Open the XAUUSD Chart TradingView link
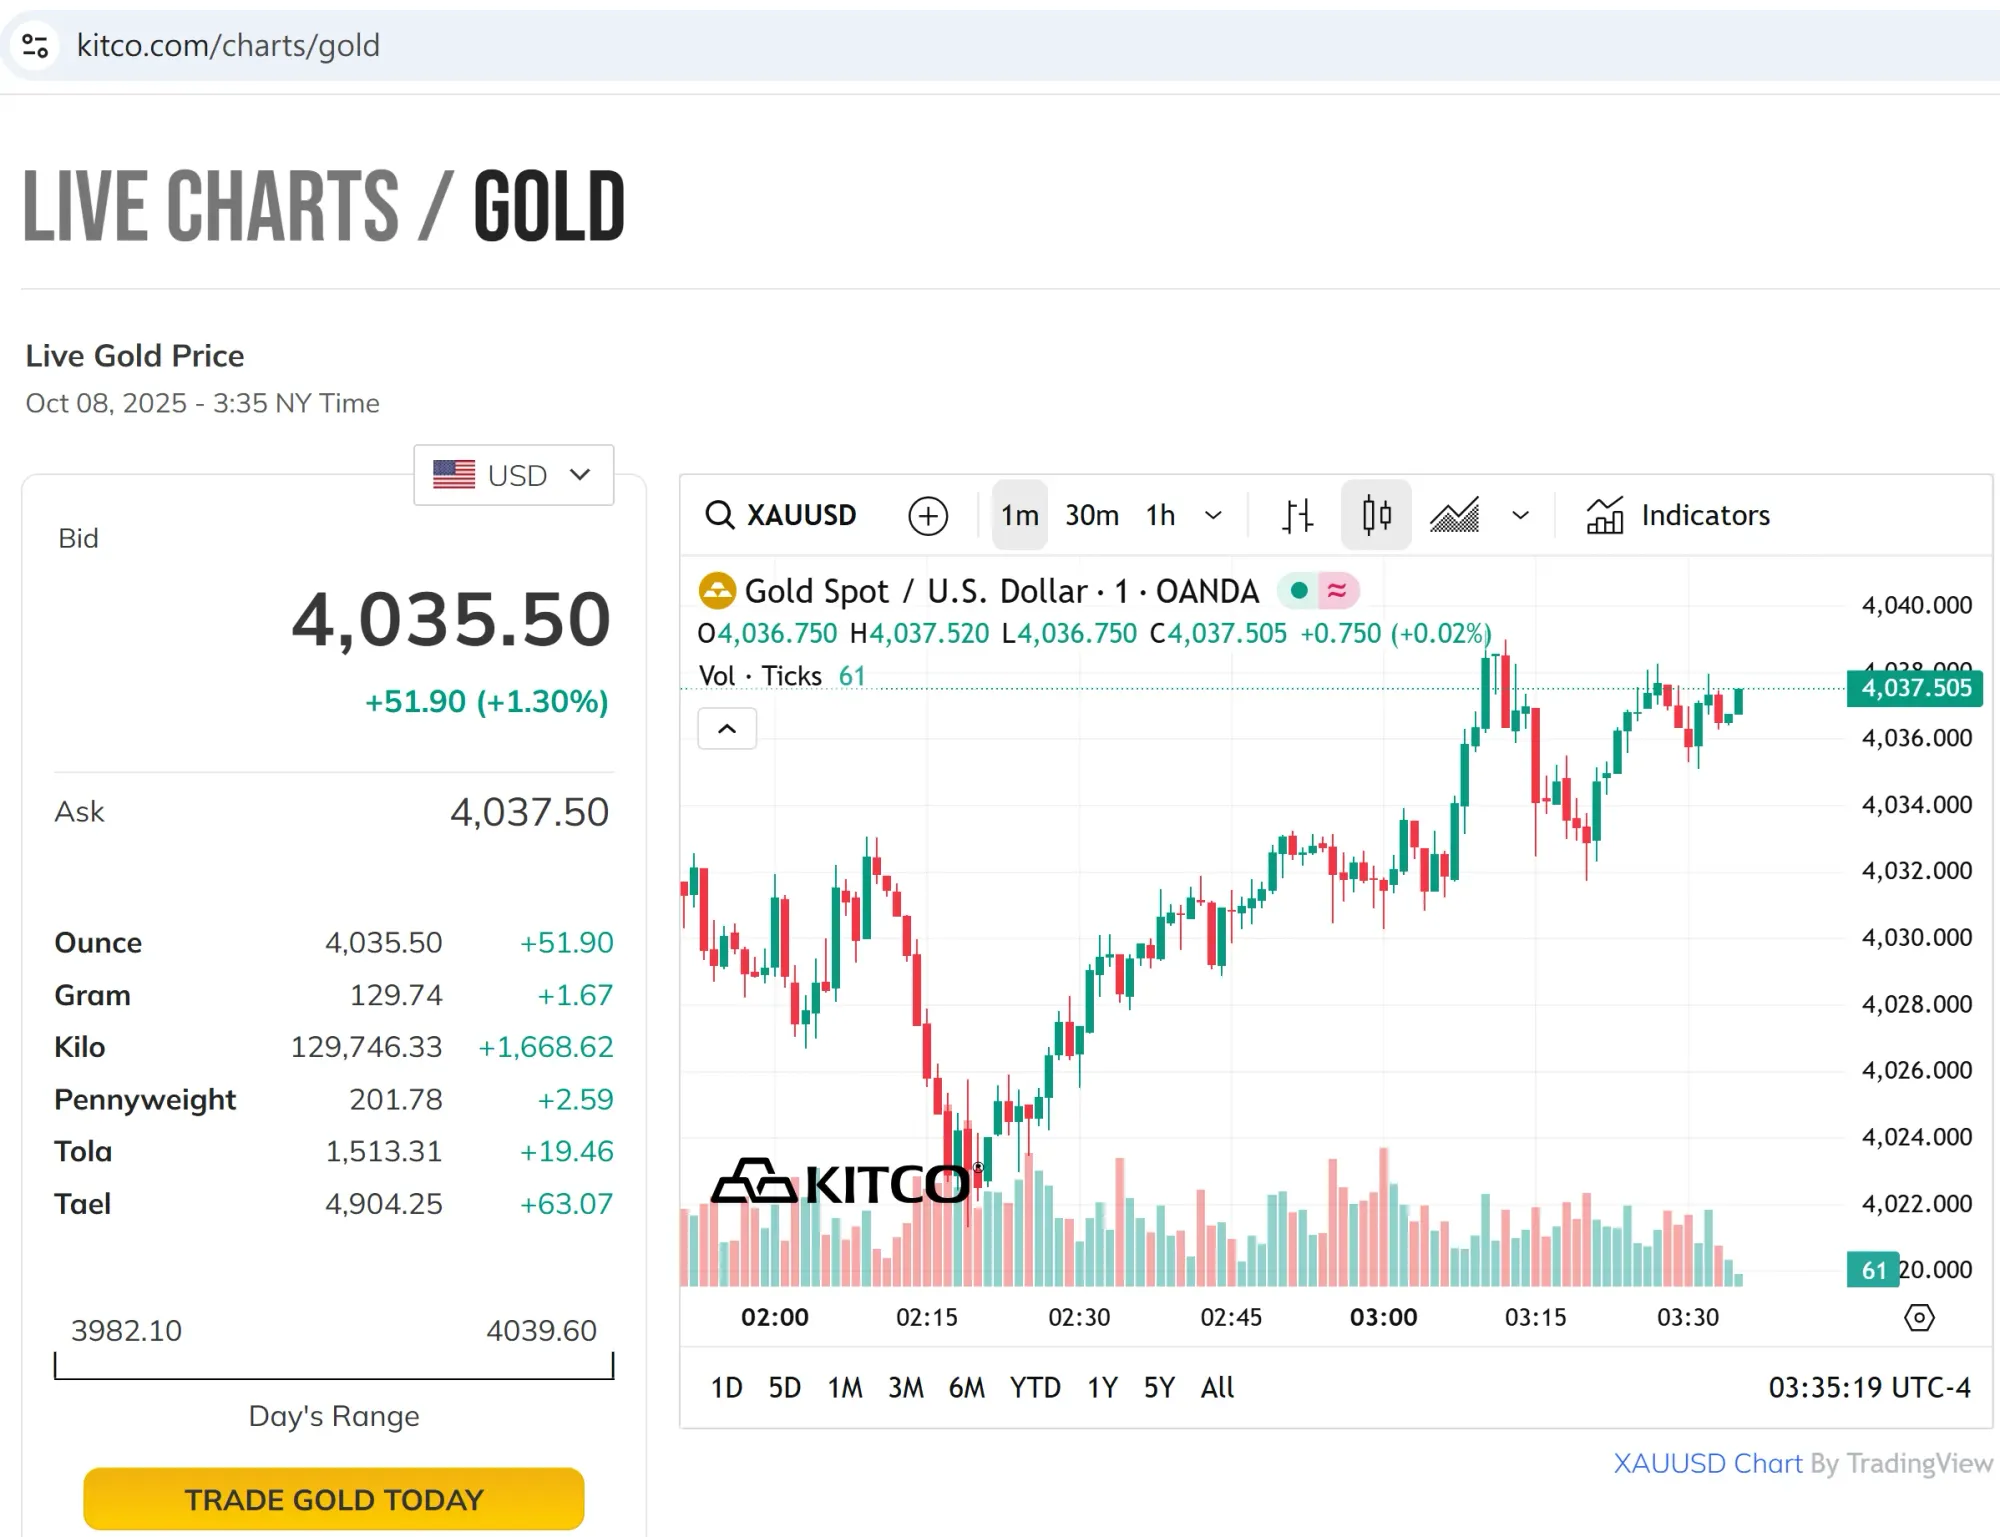2000x1537 pixels. pos(1708,1463)
